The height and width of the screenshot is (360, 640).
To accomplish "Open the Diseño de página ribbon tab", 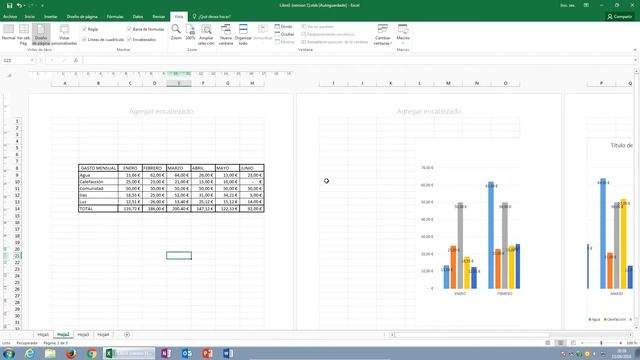I will (82, 17).
